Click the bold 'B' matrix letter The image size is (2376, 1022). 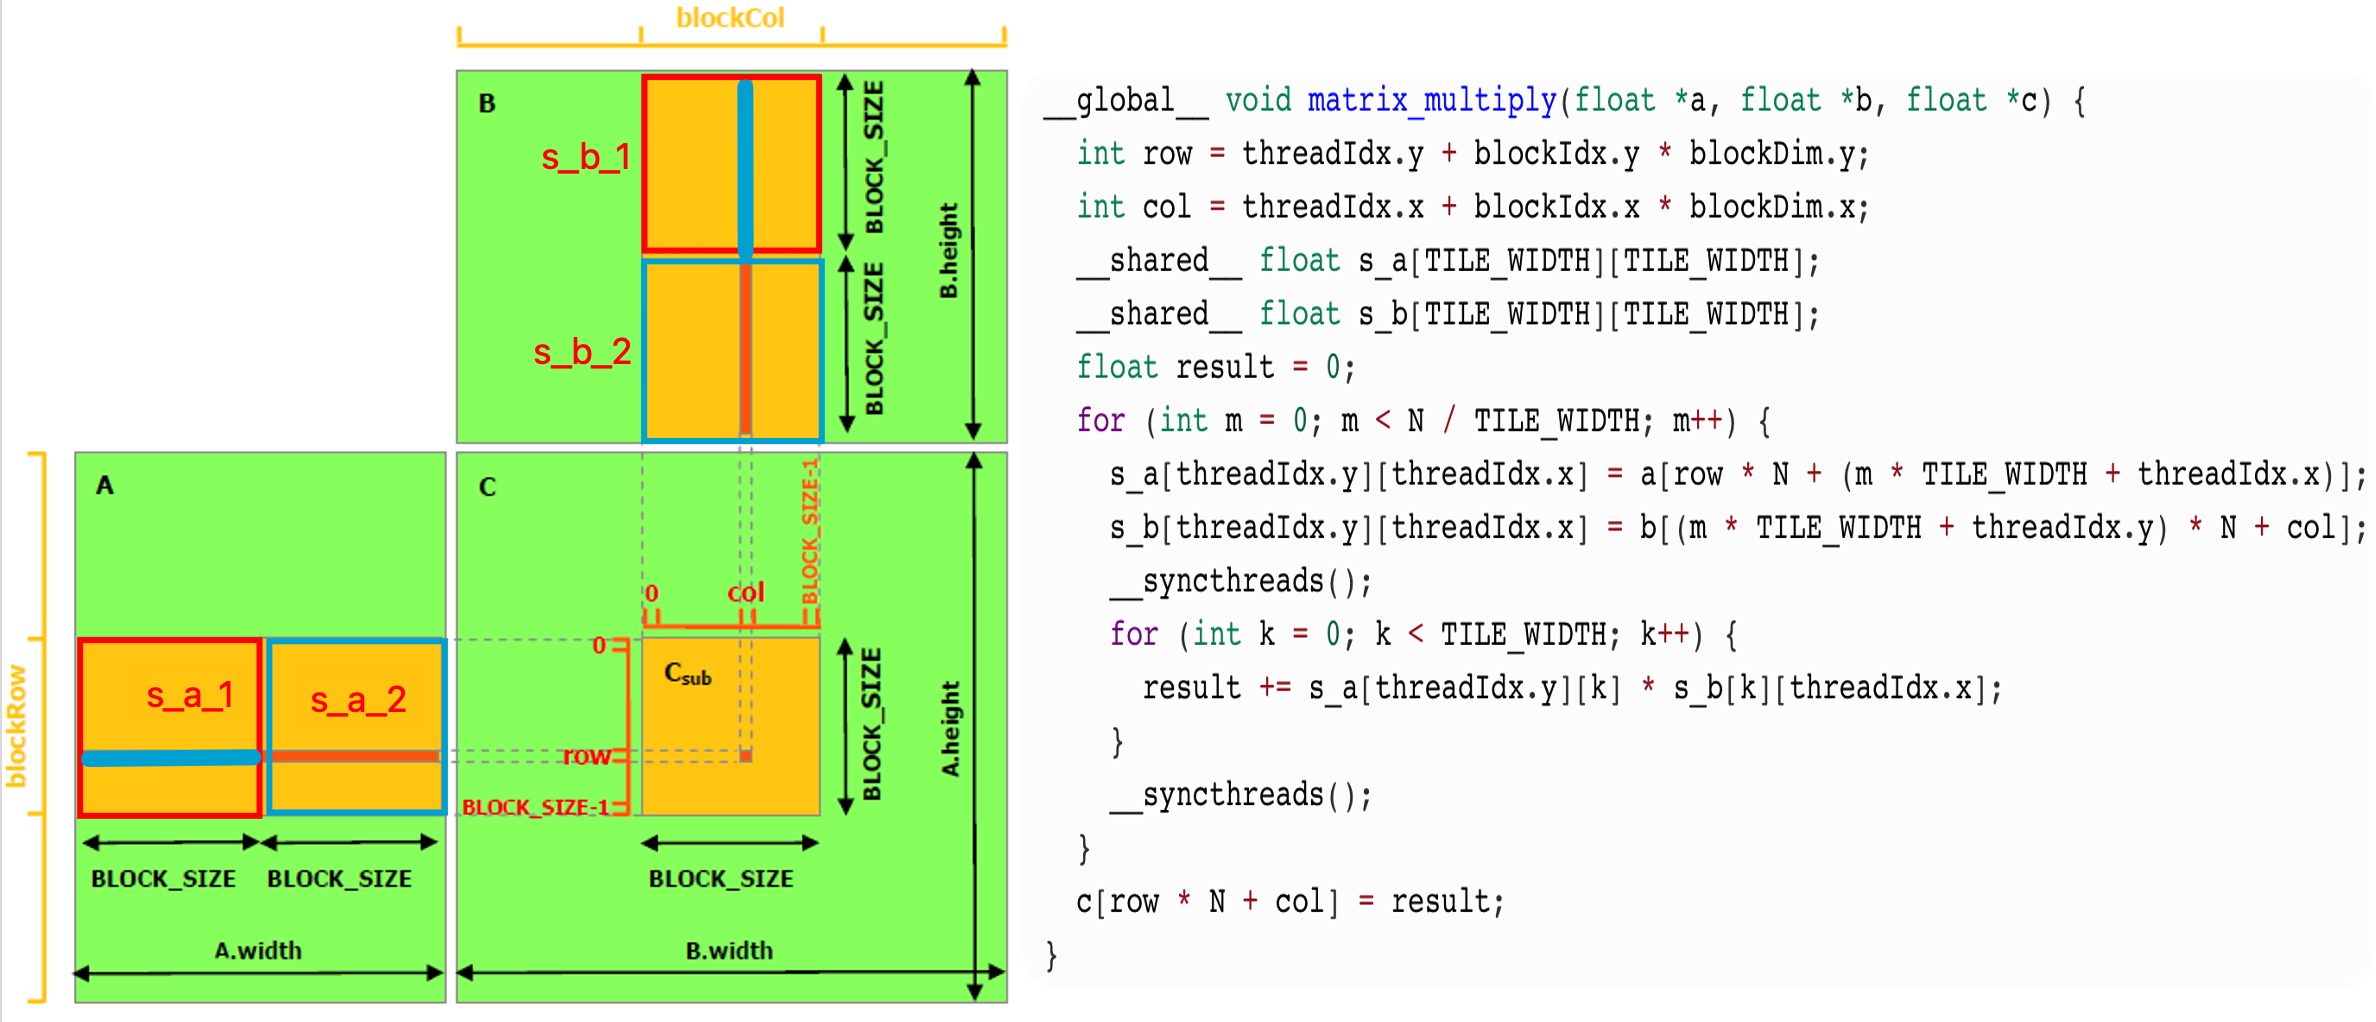(487, 104)
